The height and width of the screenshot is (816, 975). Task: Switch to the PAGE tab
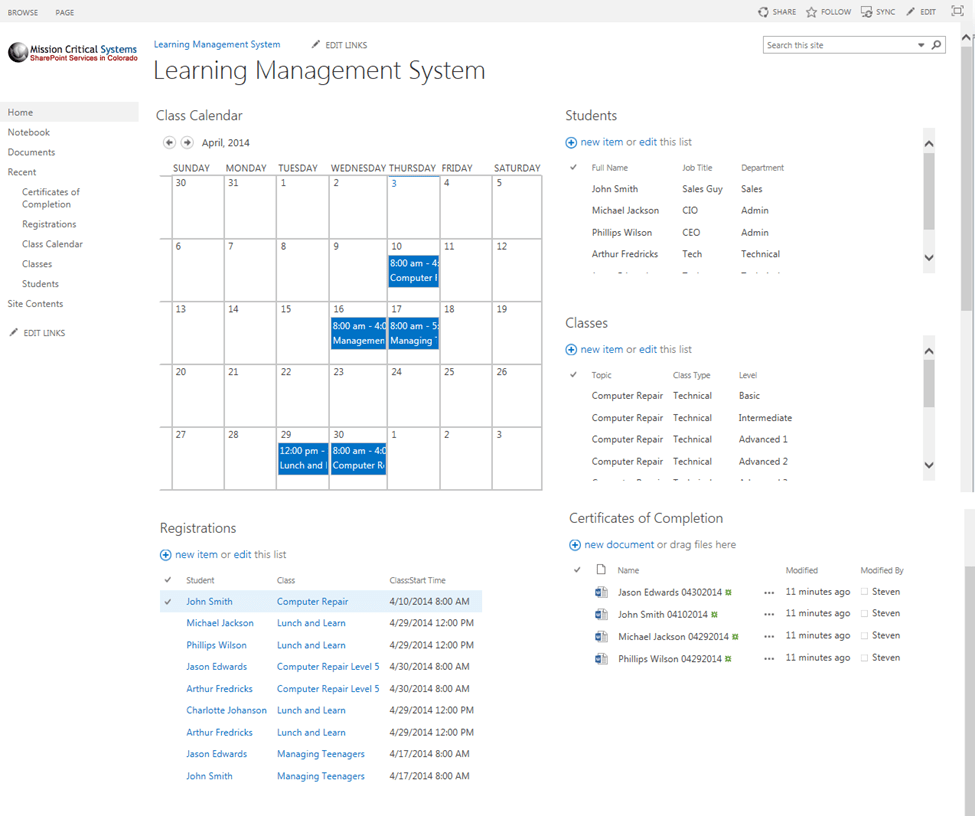(64, 12)
